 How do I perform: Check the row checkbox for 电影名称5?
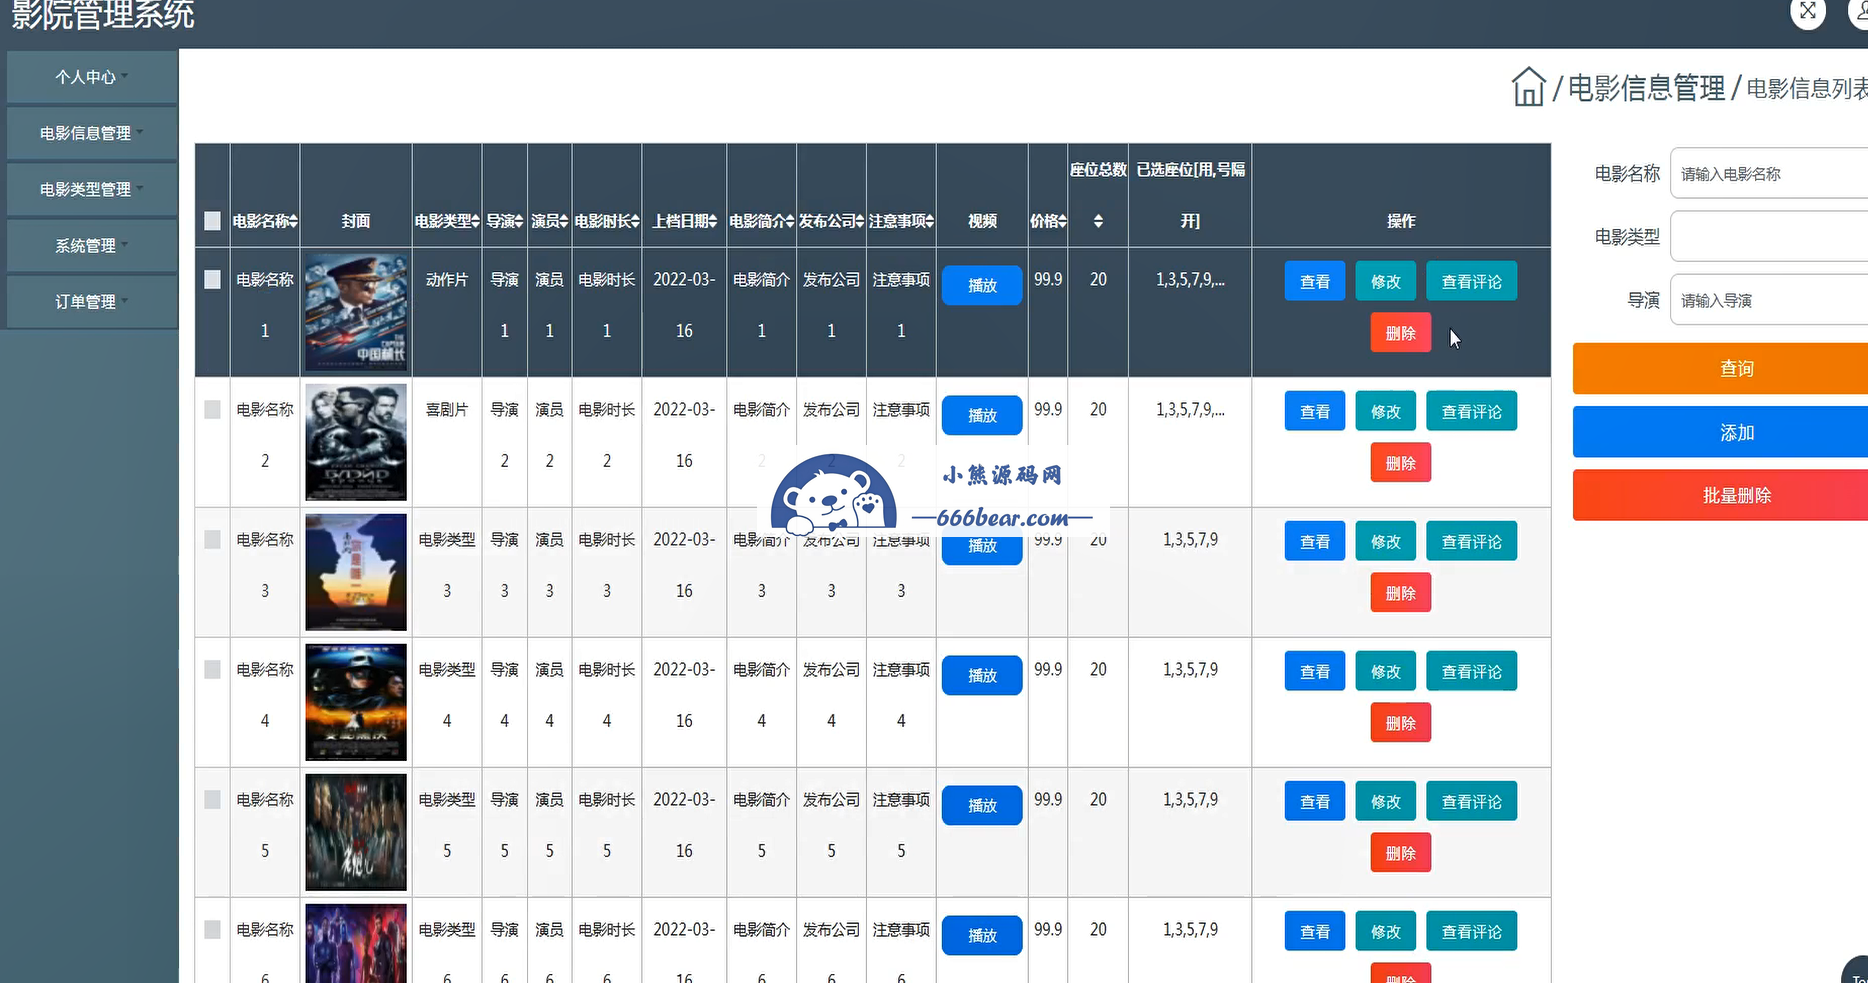point(212,800)
